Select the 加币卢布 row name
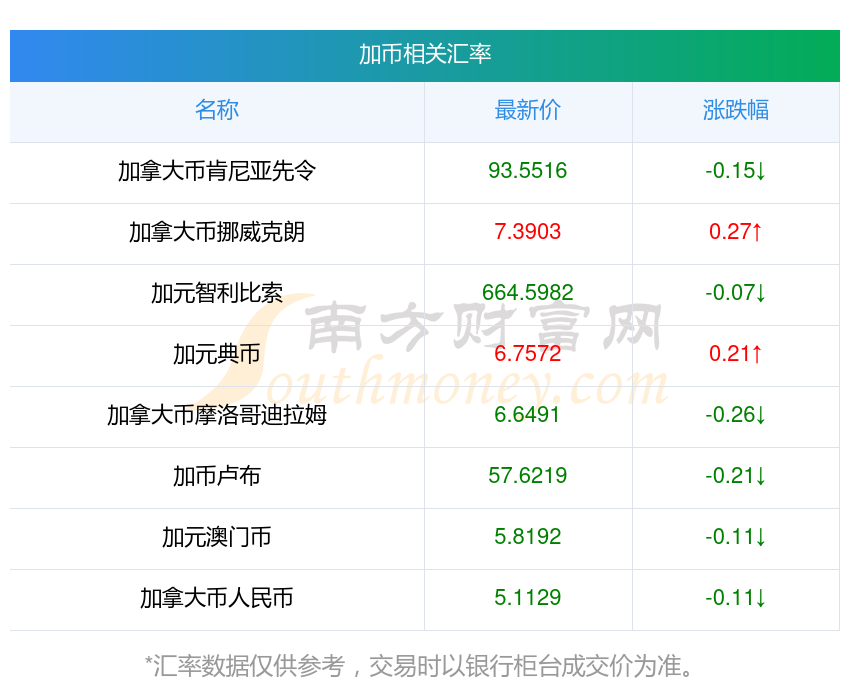 [x=217, y=476]
